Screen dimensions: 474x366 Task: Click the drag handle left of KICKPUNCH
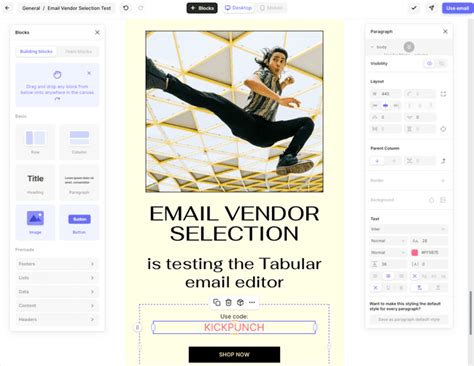click(x=137, y=328)
